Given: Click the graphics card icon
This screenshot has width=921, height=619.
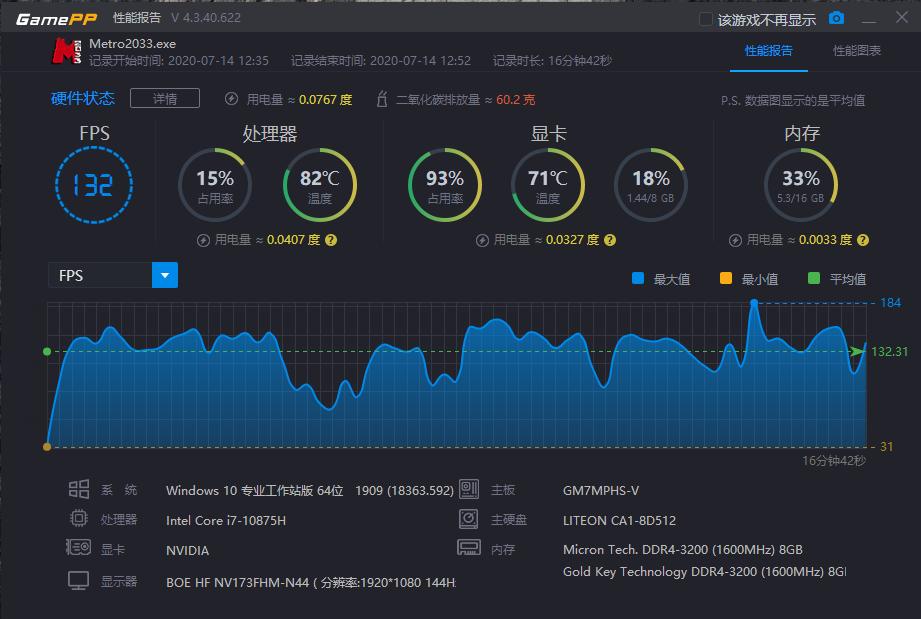Looking at the screenshot, I should coord(78,547).
